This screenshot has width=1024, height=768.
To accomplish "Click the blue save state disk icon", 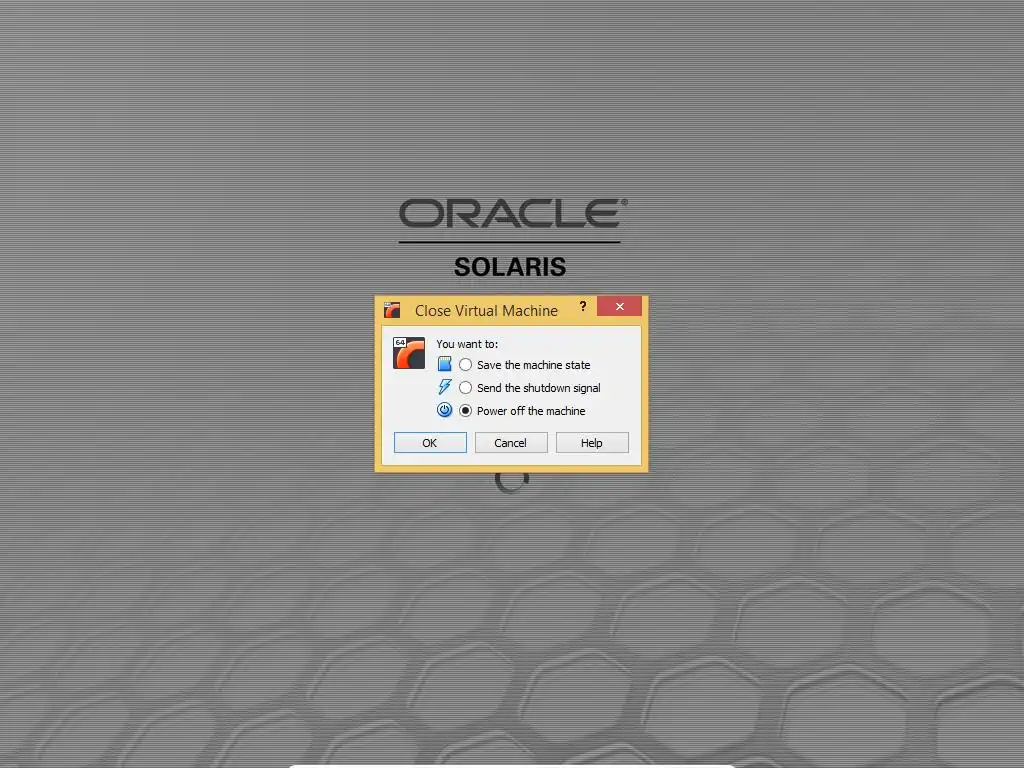I will point(444,364).
